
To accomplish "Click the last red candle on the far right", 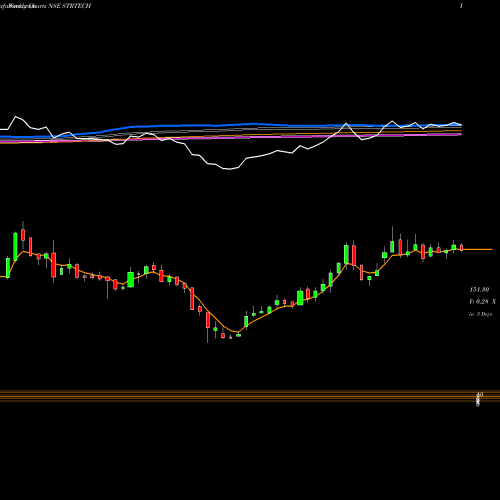I will click(x=461, y=248).
